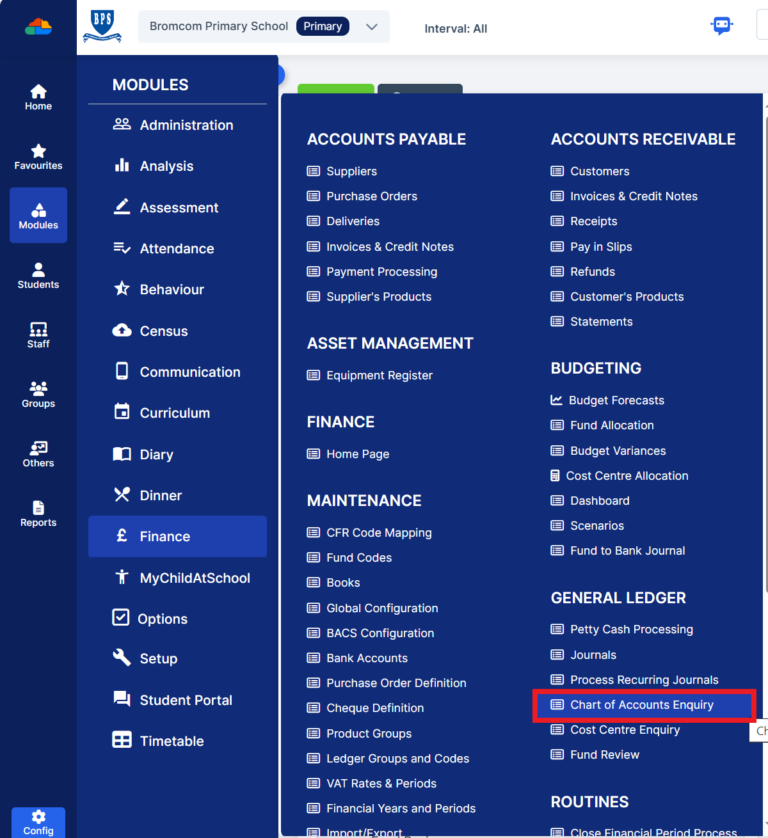Open Chart of Accounts Enquiry
Viewport: 768px width, 838px height.
point(641,705)
